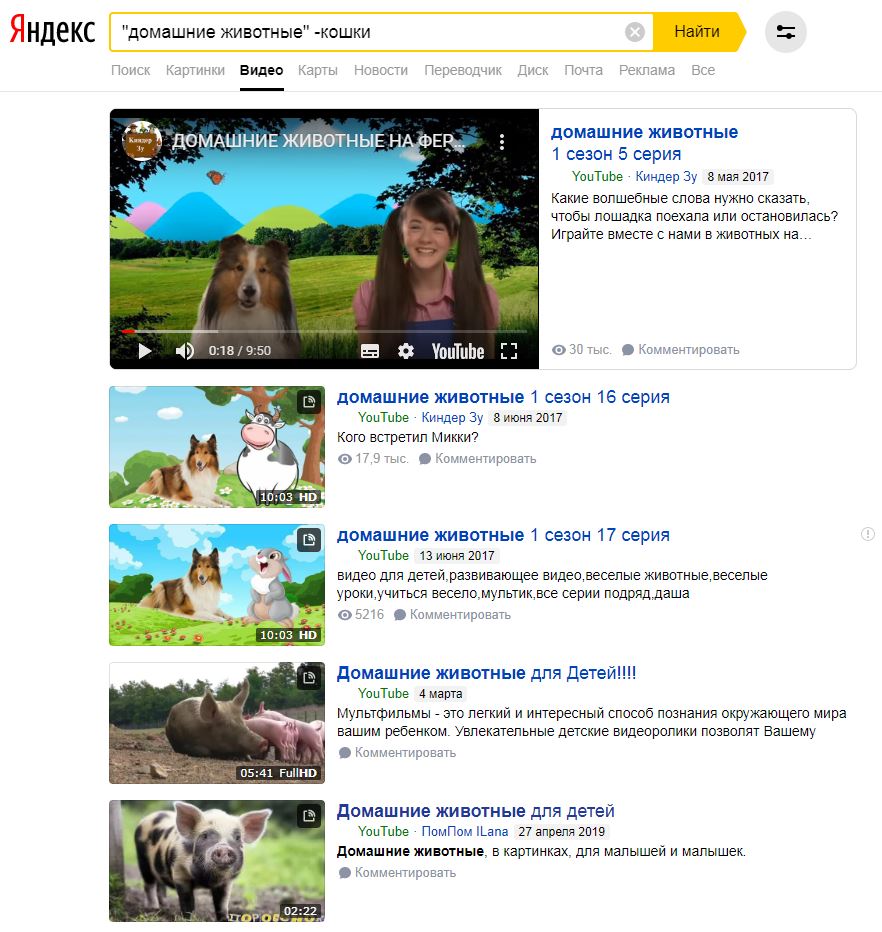Play the video in the player
This screenshot has width=882, height=932.
click(145, 351)
